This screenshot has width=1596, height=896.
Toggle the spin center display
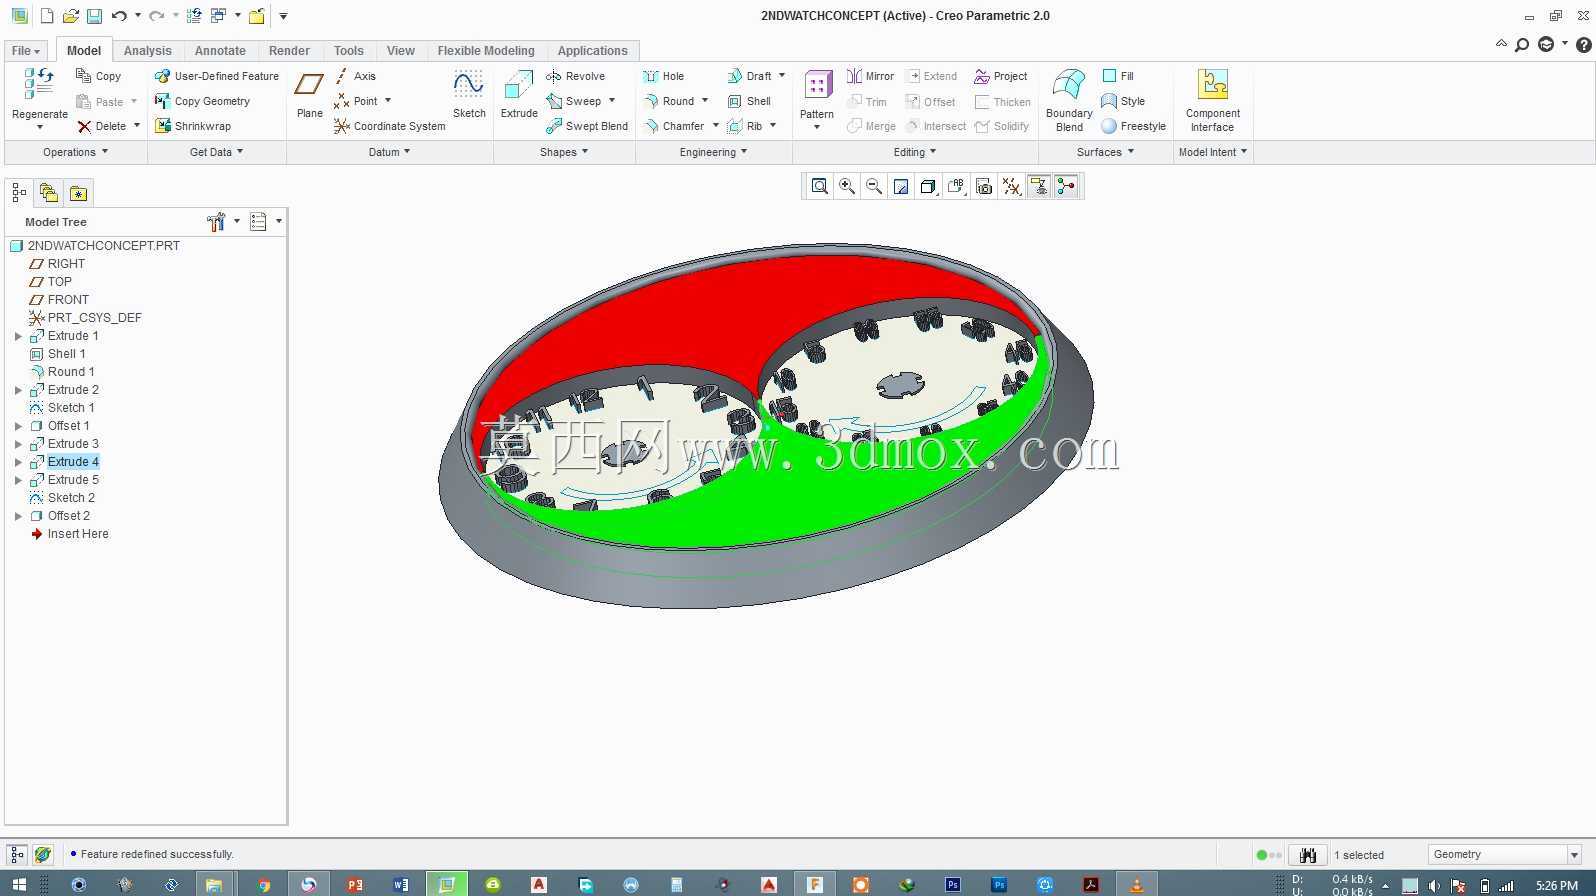[x=1067, y=186]
